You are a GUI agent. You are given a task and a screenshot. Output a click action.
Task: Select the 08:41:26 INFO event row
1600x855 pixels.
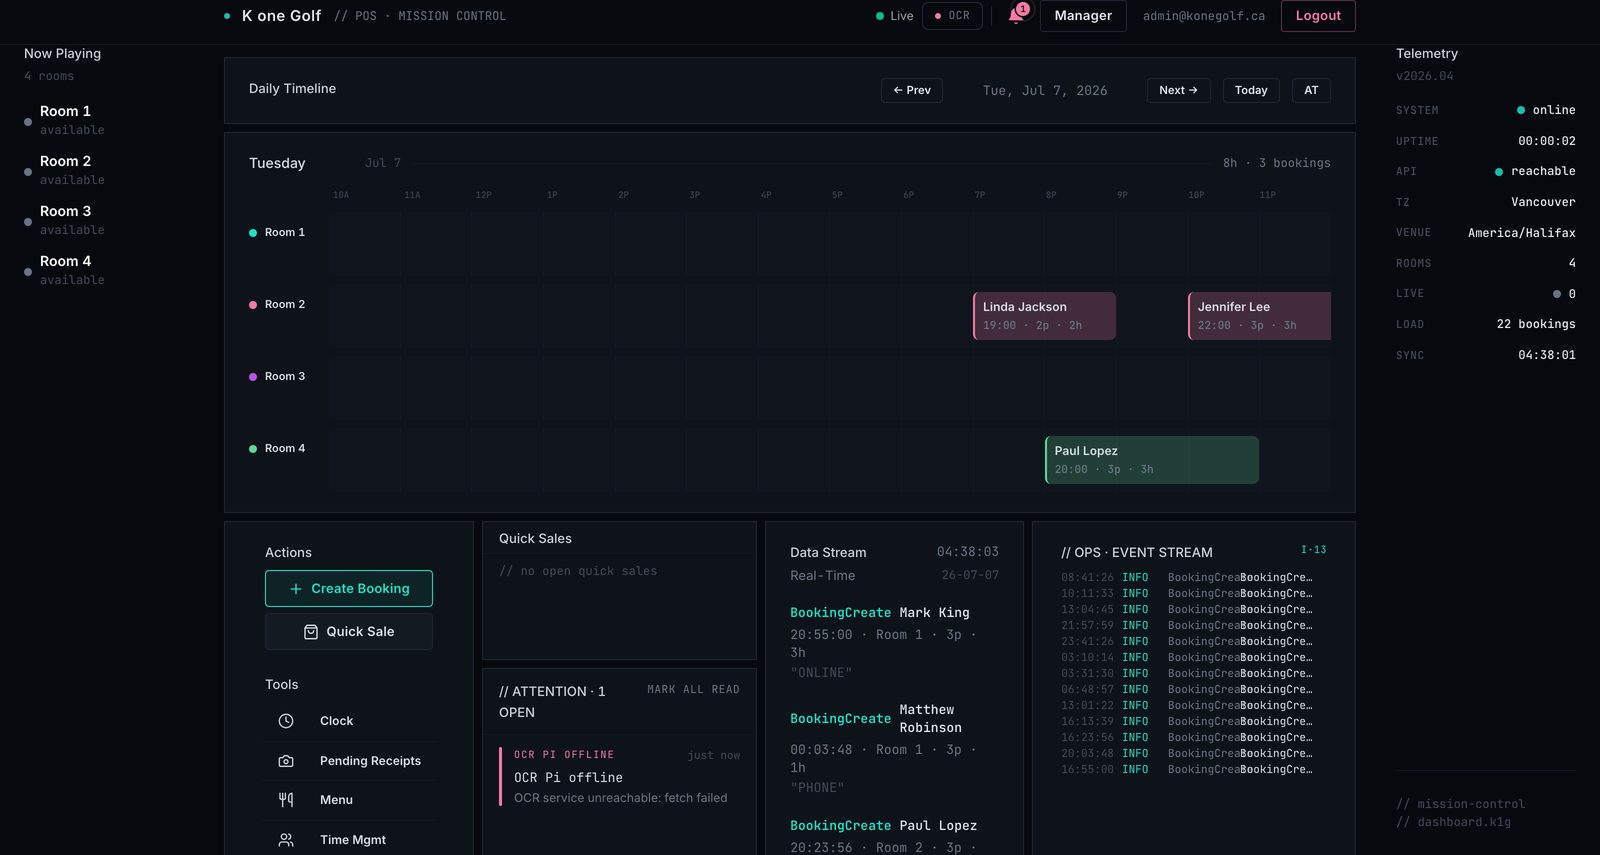1187,577
